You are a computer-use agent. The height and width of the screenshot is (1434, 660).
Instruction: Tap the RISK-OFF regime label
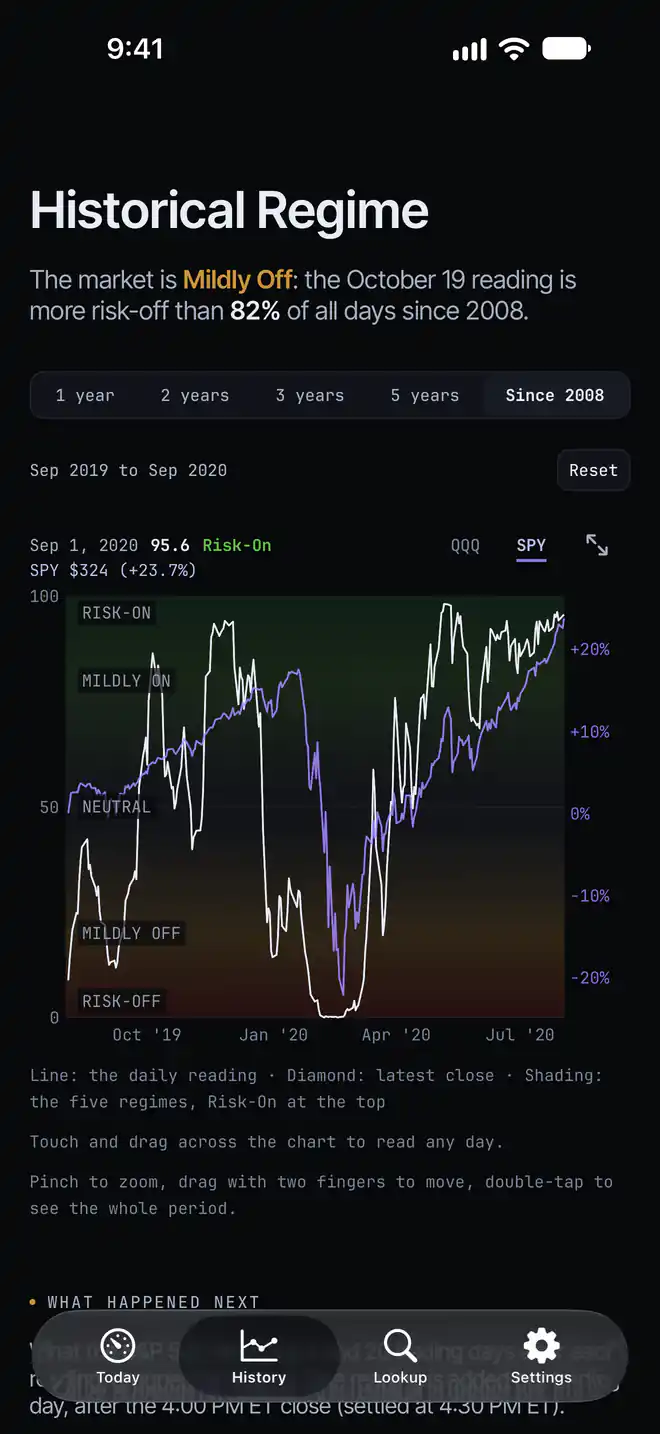pos(121,1001)
